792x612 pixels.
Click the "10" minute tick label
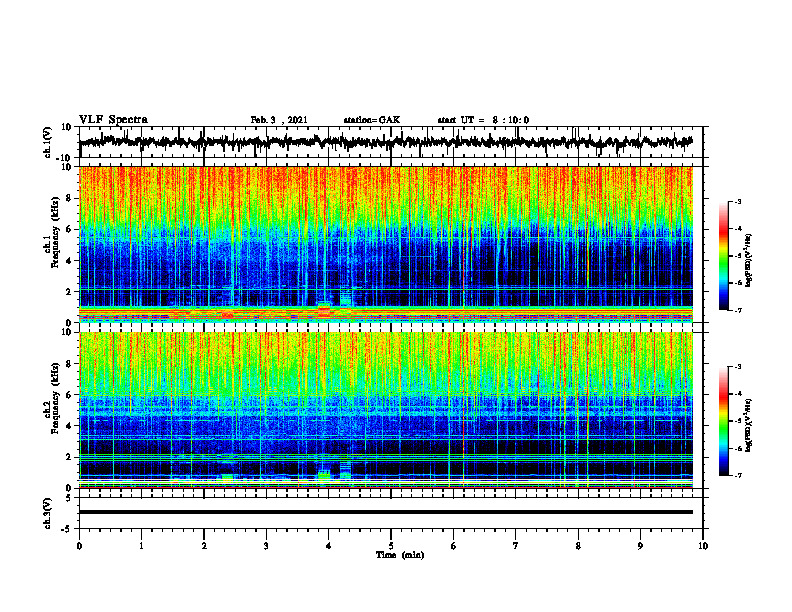703,546
